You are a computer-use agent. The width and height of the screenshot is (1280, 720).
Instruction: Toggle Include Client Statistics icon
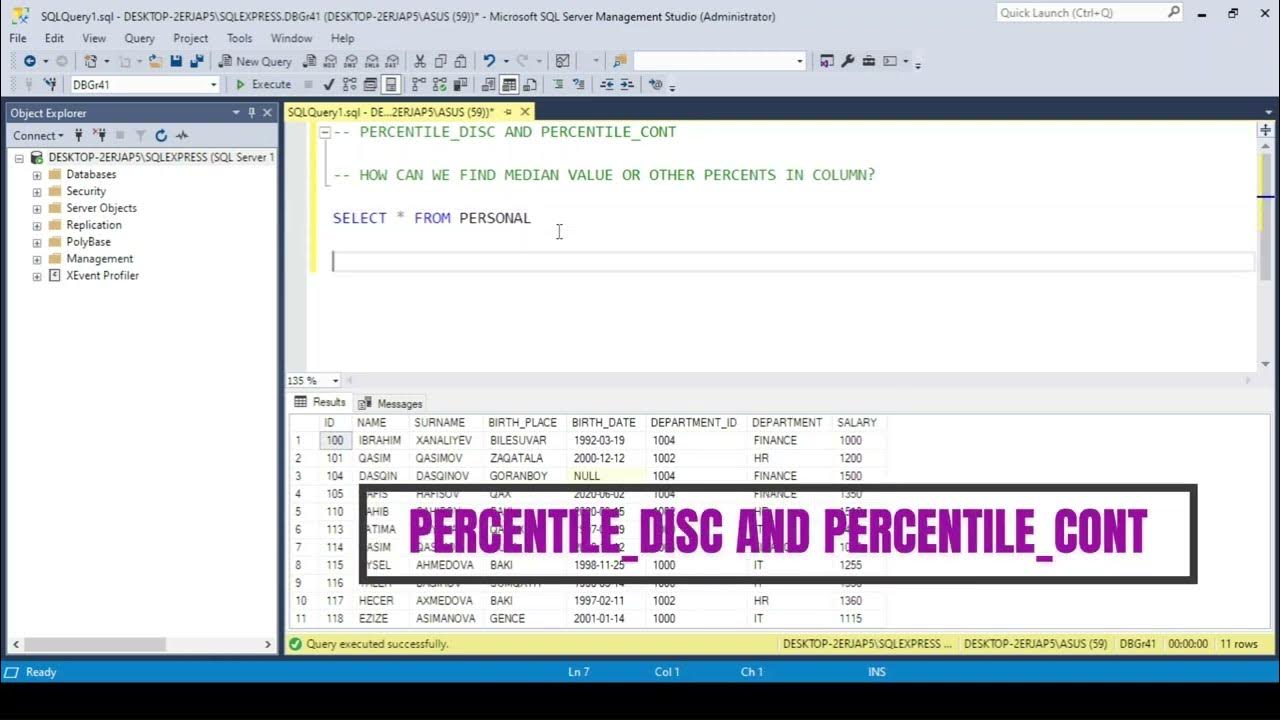point(460,85)
